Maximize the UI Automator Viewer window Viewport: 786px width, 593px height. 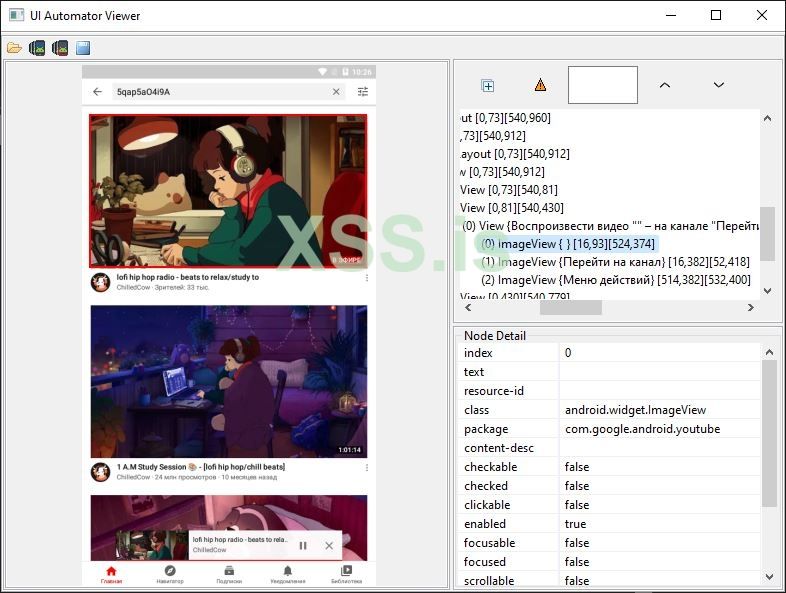click(716, 16)
